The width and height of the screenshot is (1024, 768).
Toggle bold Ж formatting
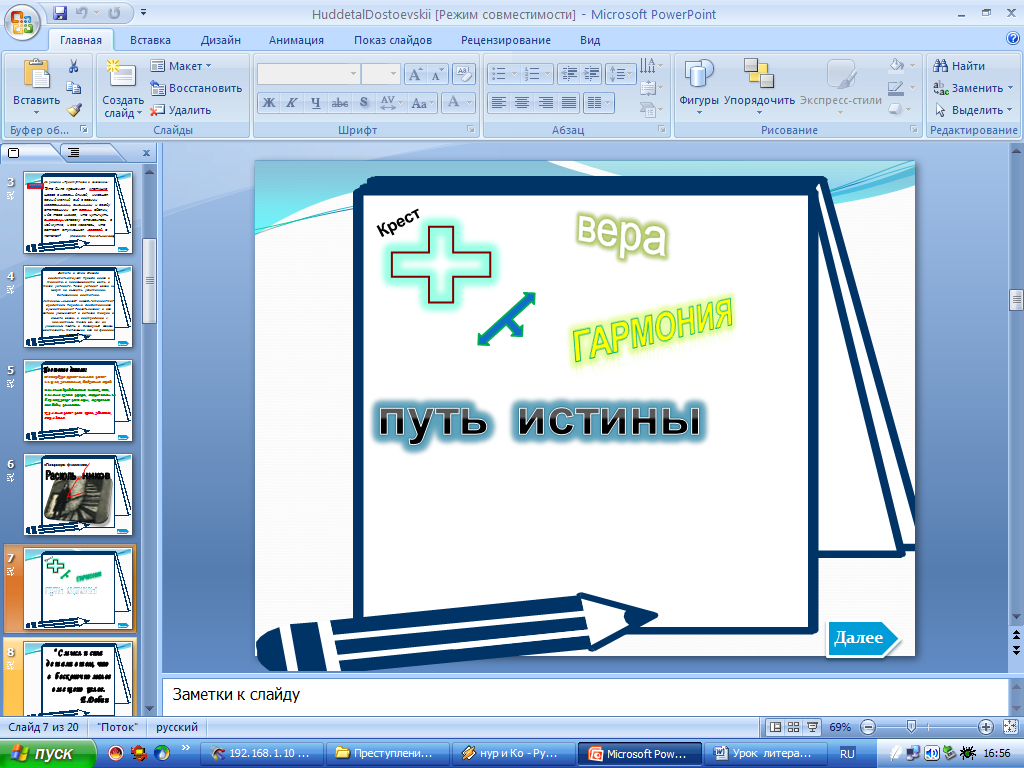coord(268,102)
